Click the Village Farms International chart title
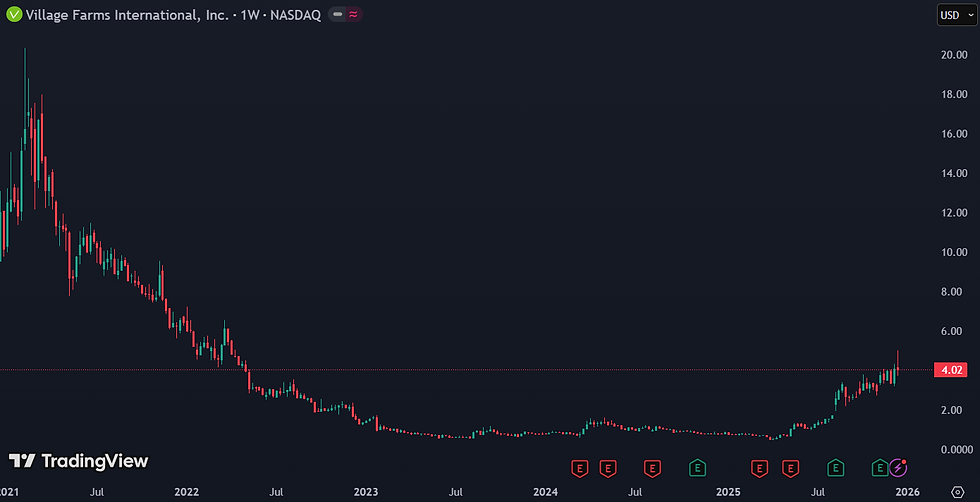Viewport: 980px width, 502px height. (x=172, y=15)
